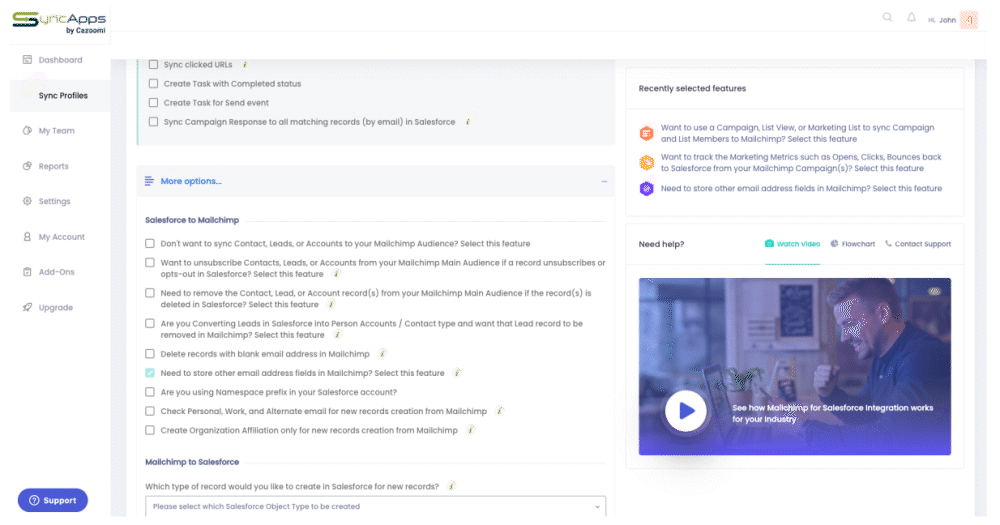Screen dimensions: 1000x525
Task: Check Delete records with blank email address
Action: pos(150,354)
